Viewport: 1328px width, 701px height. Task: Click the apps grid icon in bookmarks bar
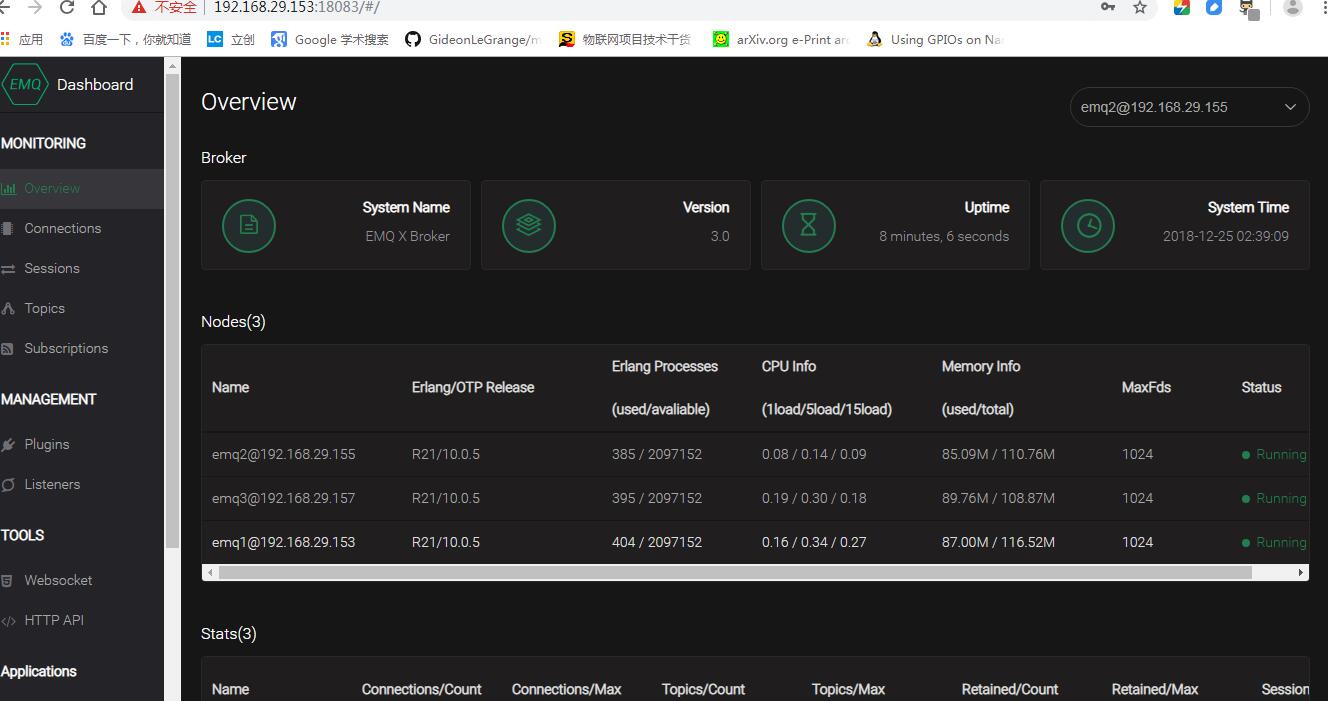point(5,40)
